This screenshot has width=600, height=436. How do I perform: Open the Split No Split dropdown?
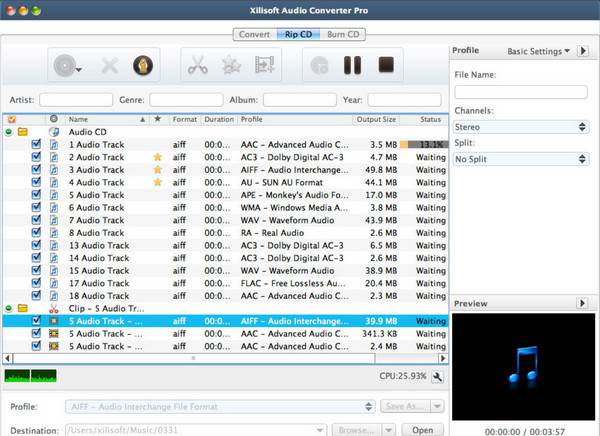point(521,159)
